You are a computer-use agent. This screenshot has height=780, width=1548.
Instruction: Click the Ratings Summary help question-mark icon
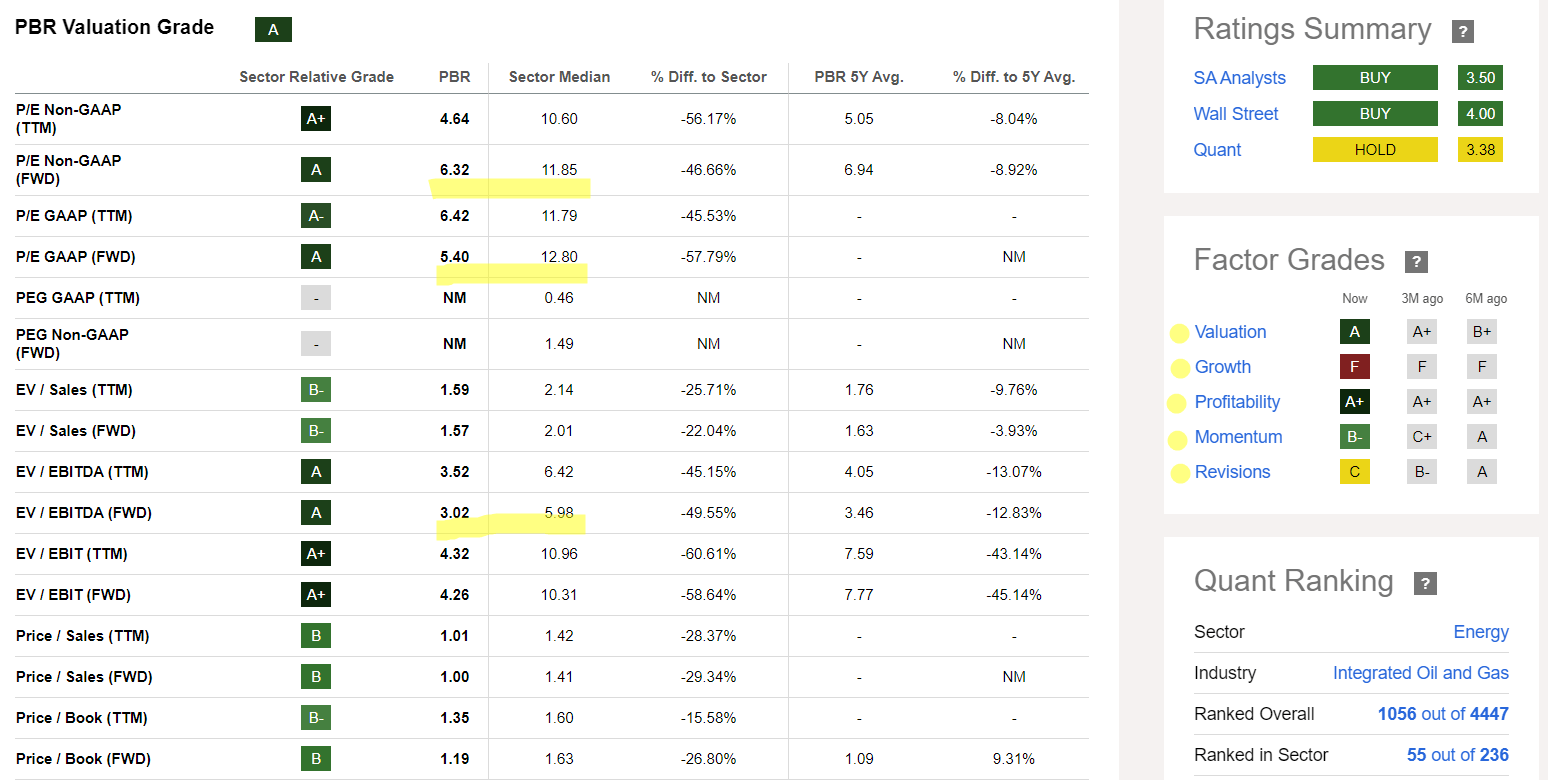1462,31
